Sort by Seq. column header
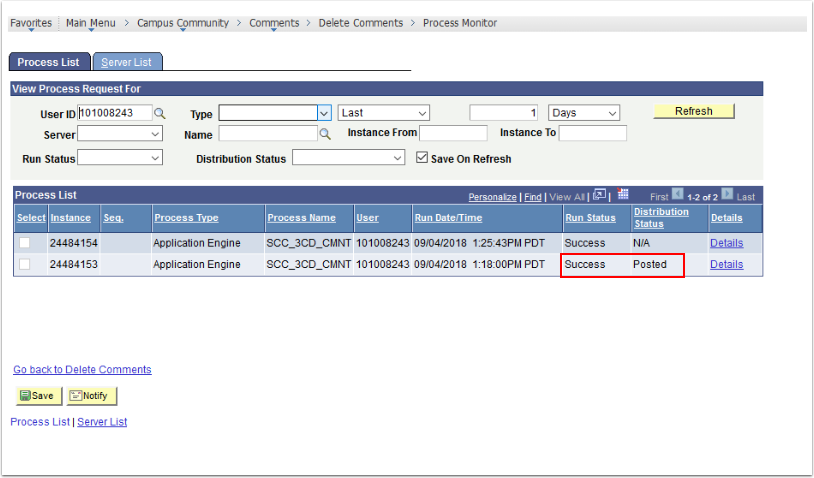Viewport: 814px width, 478px height. tap(113, 218)
